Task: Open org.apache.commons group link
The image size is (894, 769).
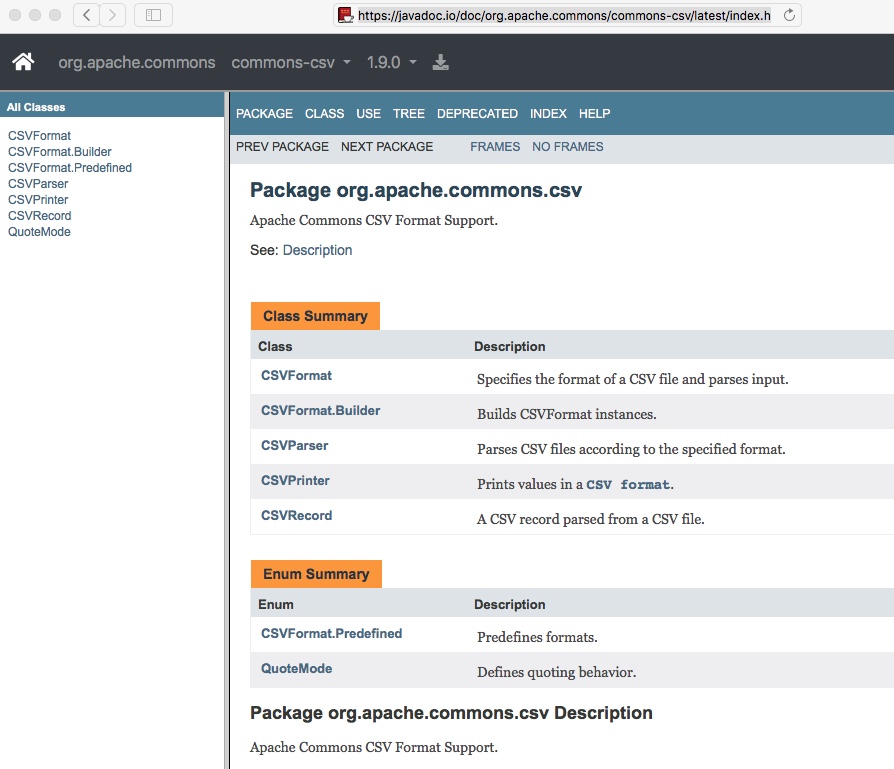Action: 137,62
